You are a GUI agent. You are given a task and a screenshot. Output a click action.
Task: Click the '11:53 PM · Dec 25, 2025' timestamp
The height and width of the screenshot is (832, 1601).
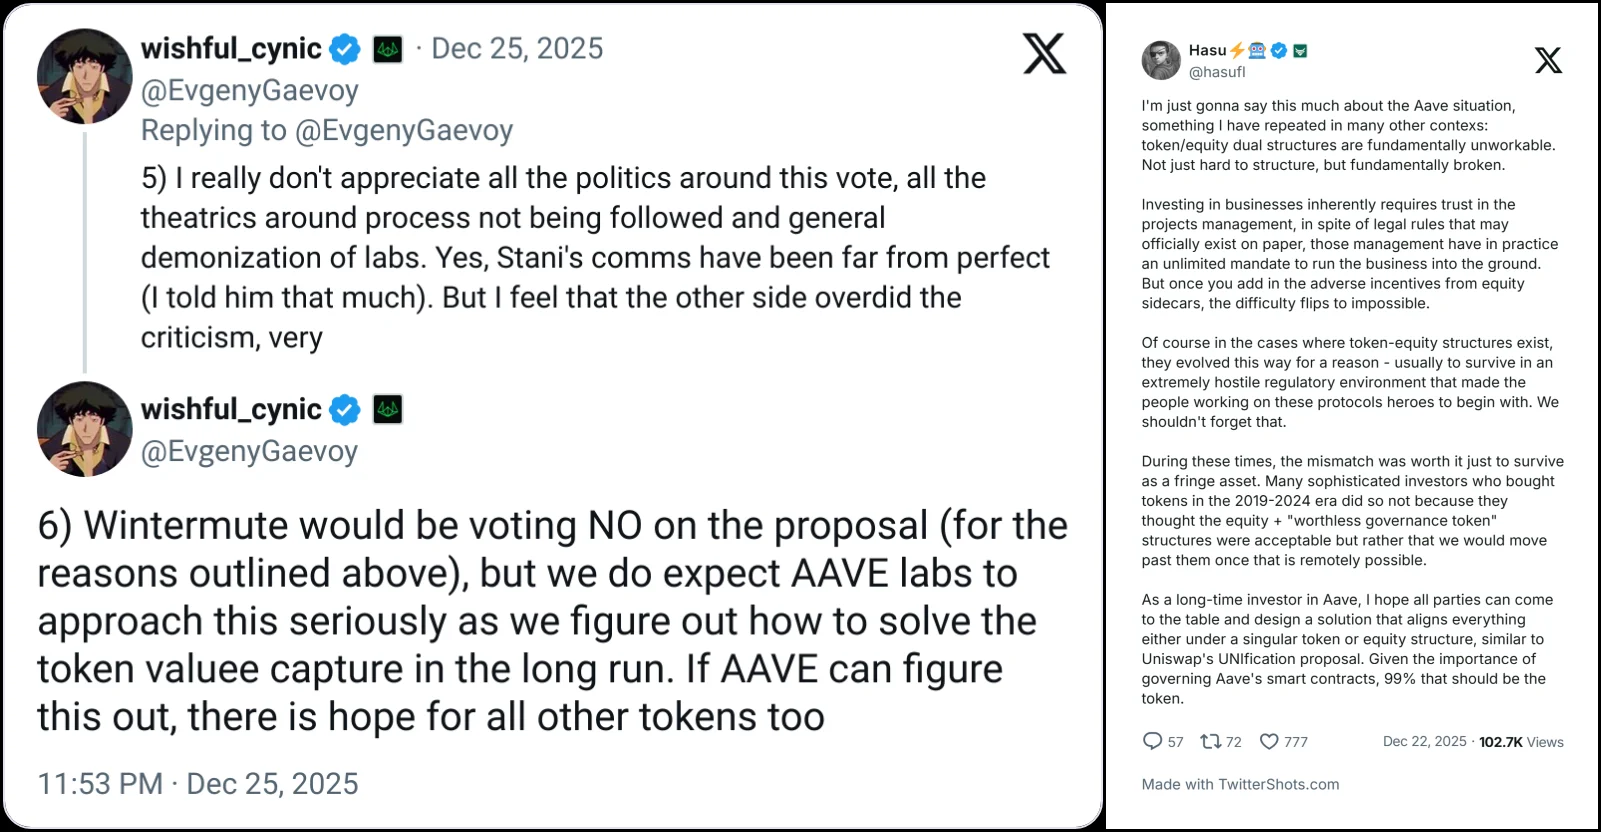coord(198,784)
